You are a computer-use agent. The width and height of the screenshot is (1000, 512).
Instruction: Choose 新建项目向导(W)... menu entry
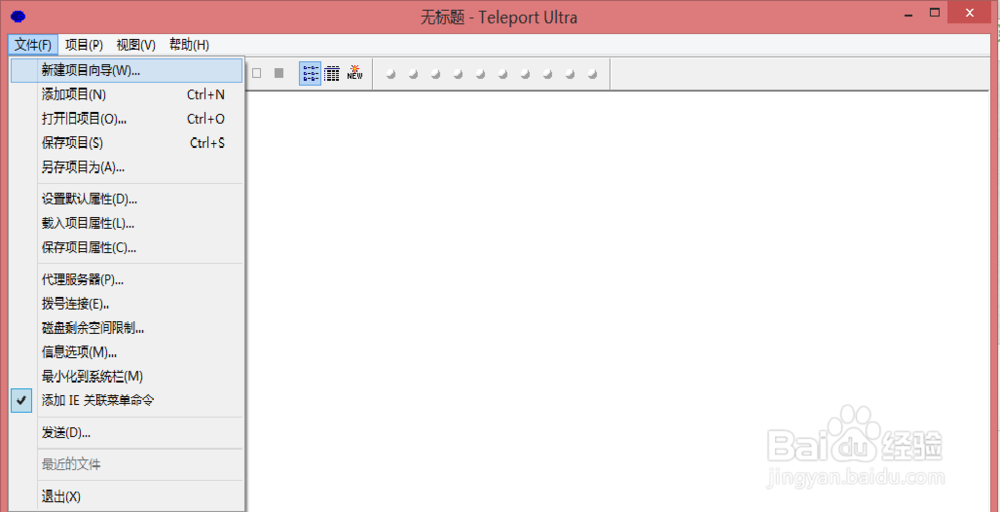(127, 71)
